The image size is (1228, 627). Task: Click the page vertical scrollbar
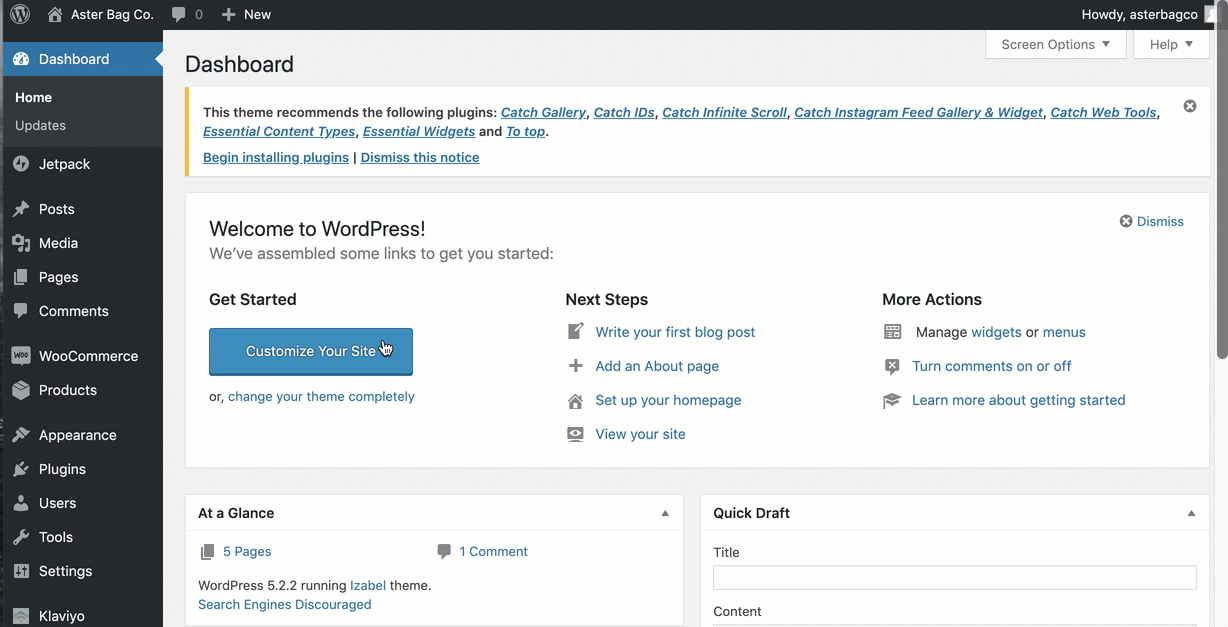click(x=1221, y=200)
